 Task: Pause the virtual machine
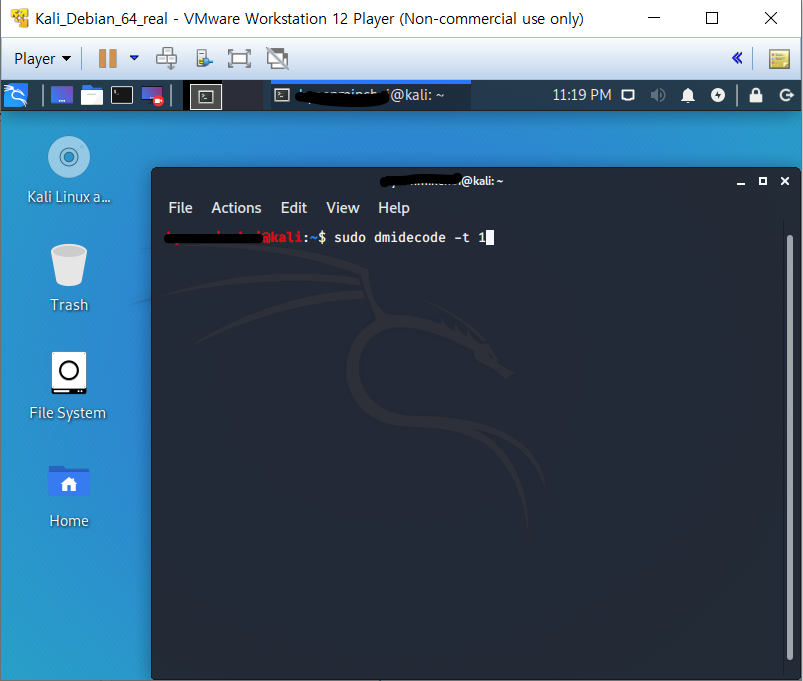pyautogui.click(x=108, y=58)
